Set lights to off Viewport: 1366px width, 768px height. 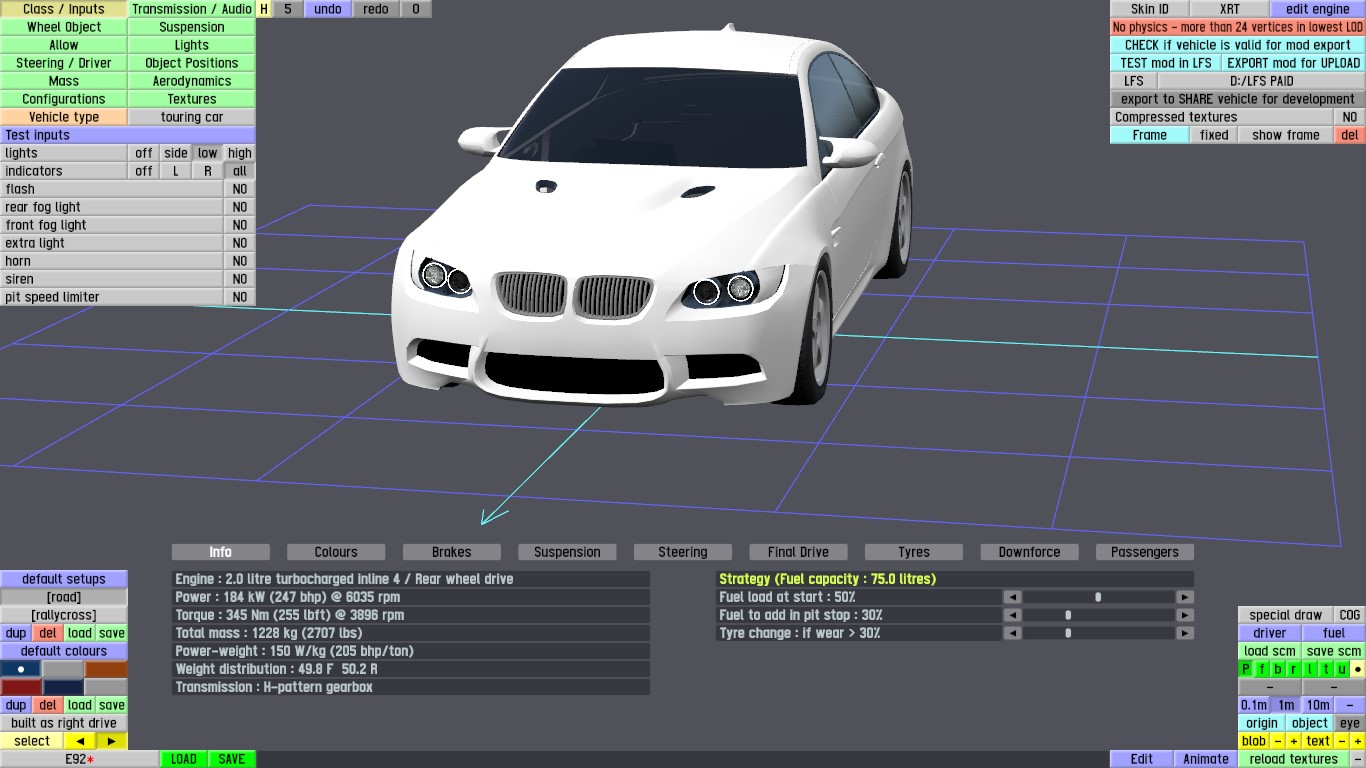(144, 153)
